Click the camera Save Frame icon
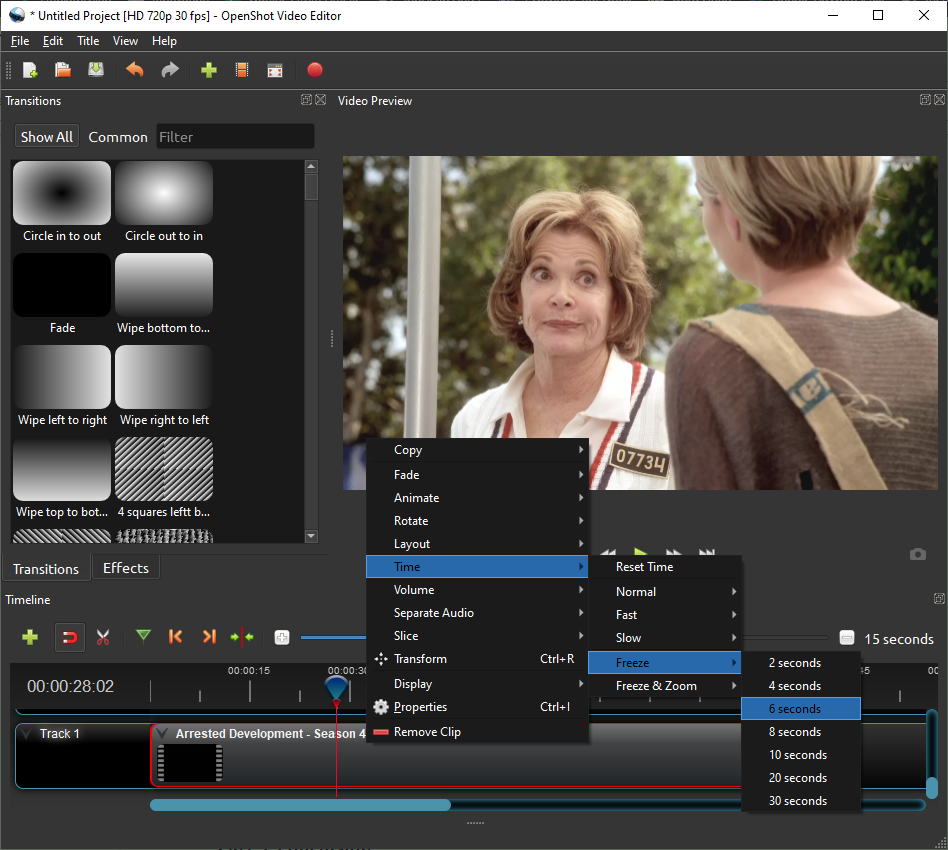Screen dimensions: 948x850 tap(918, 554)
